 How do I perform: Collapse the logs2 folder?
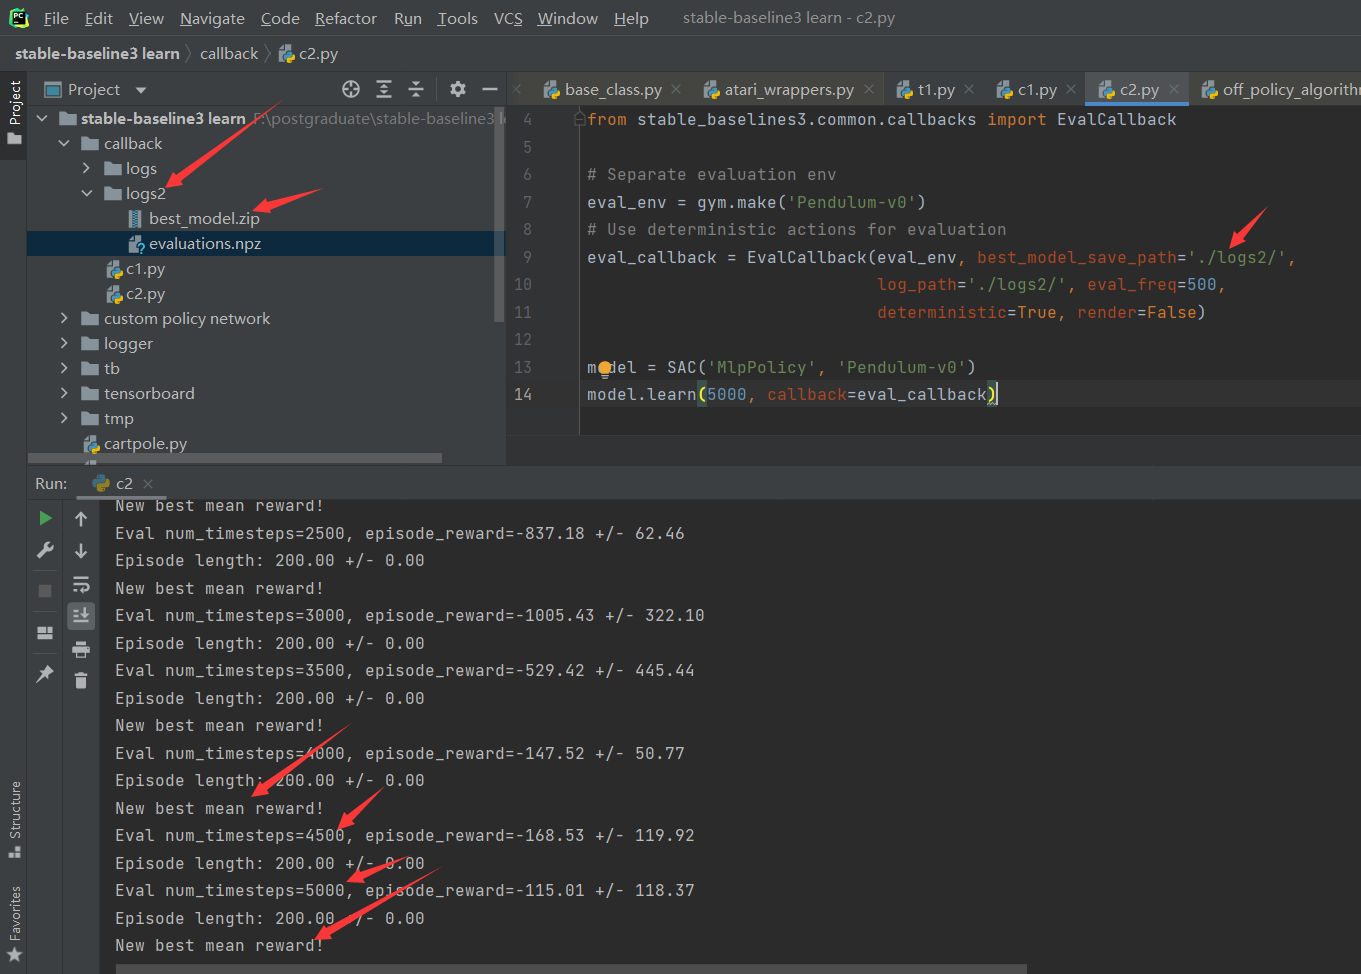86,193
